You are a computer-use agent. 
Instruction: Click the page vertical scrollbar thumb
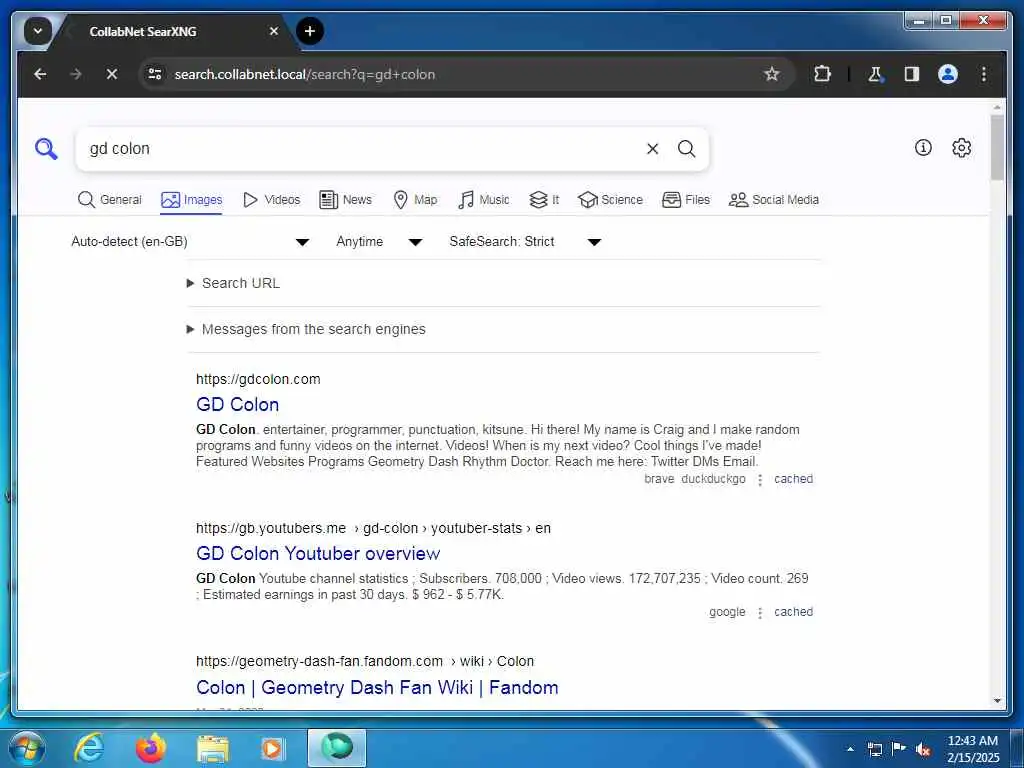point(997,148)
